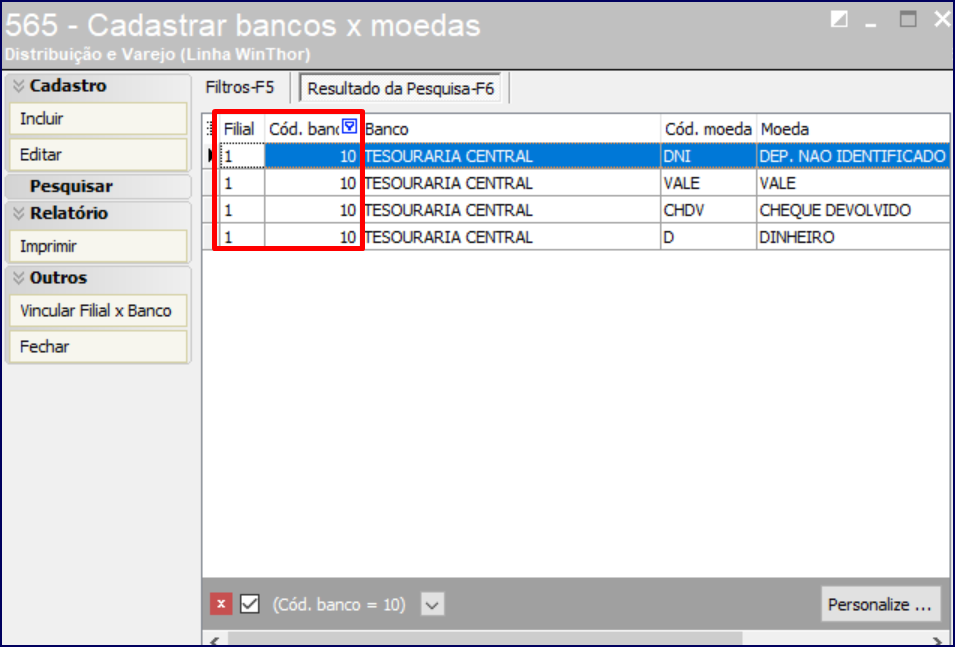Sort by the Banco column header

point(511,129)
